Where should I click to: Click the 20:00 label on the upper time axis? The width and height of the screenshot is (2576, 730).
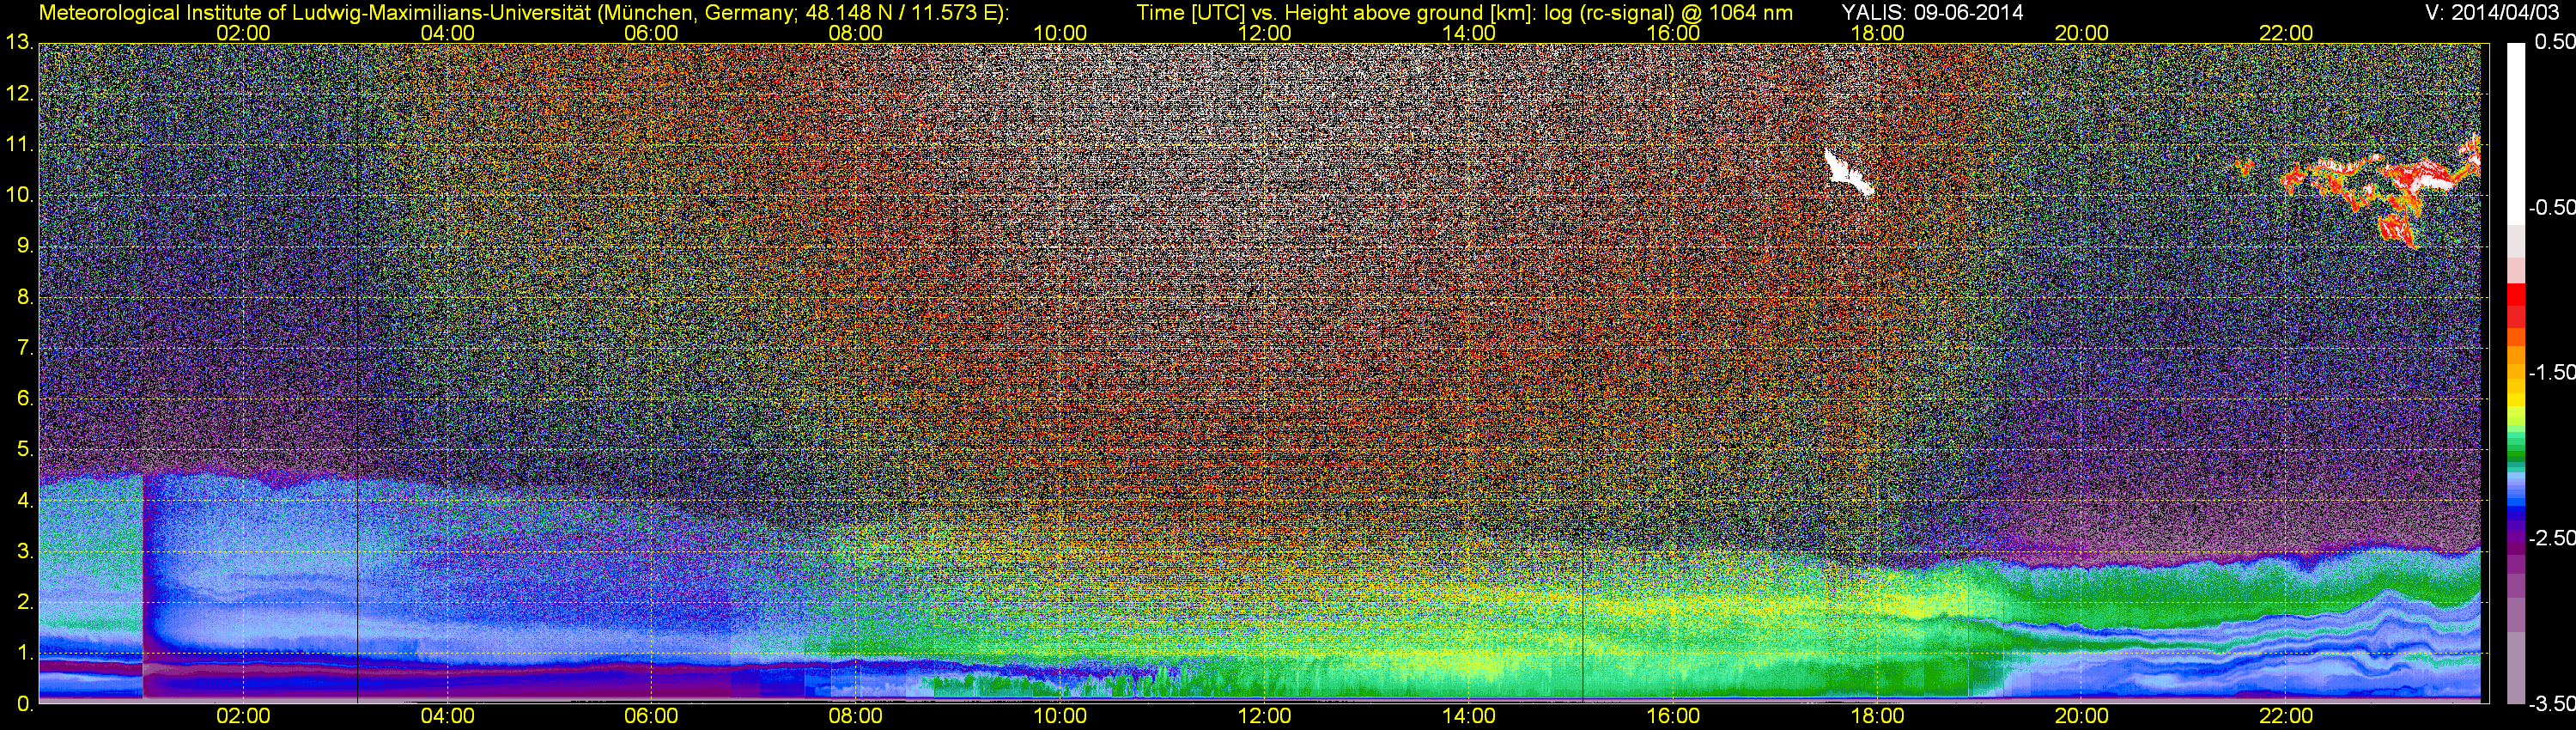[x=2082, y=33]
